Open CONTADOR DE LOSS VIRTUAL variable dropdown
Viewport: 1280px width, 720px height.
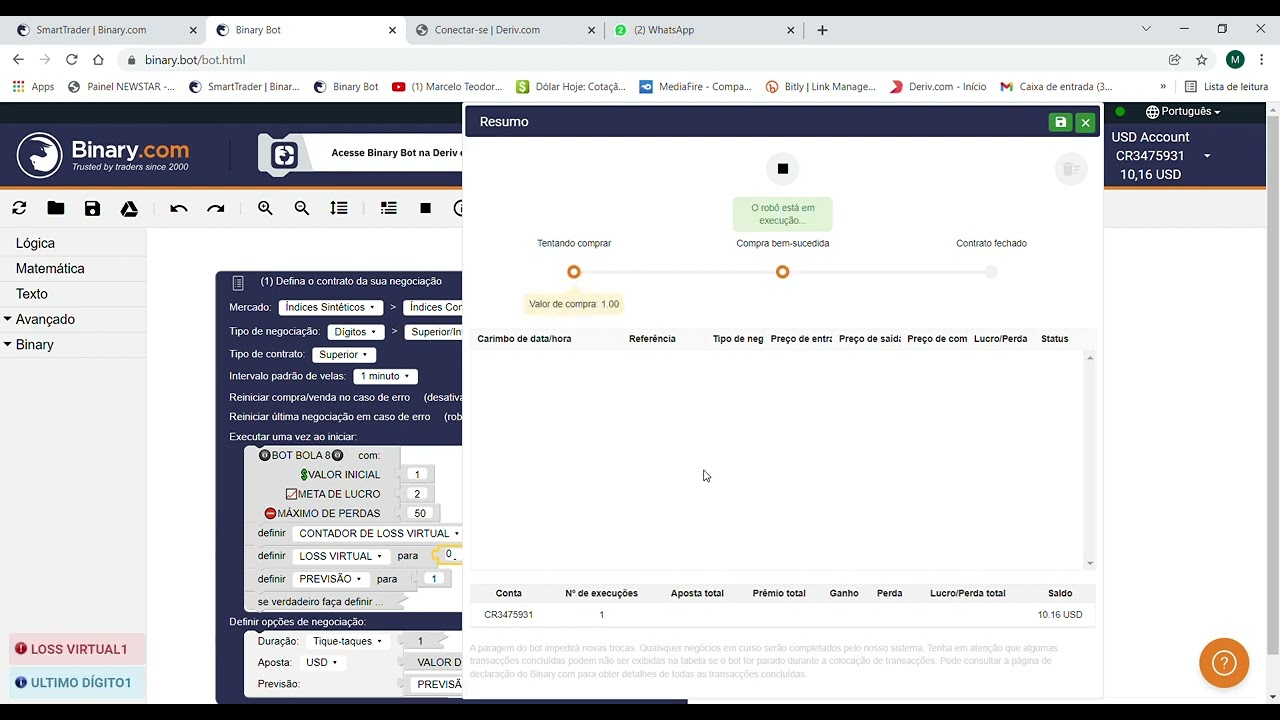[378, 534]
